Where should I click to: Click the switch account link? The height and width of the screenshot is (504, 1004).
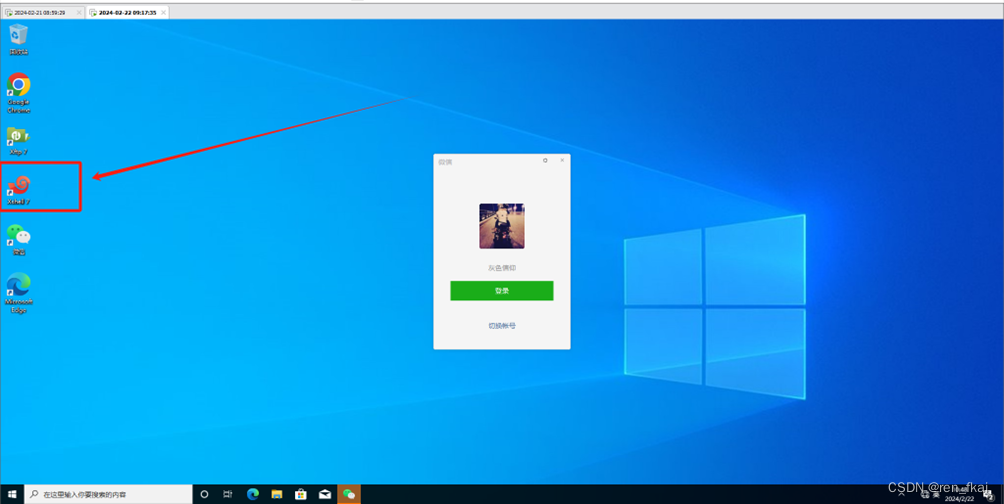point(502,326)
